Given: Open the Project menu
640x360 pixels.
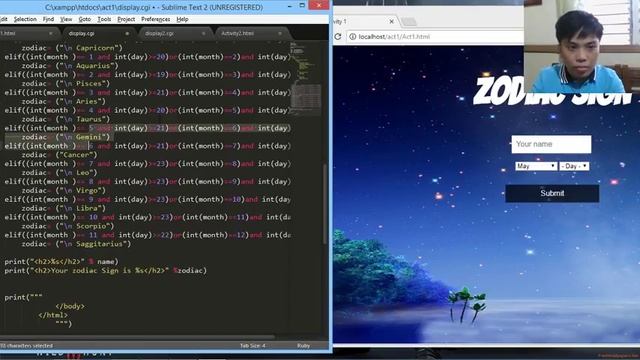Looking at the screenshot, I should (x=126, y=19).
